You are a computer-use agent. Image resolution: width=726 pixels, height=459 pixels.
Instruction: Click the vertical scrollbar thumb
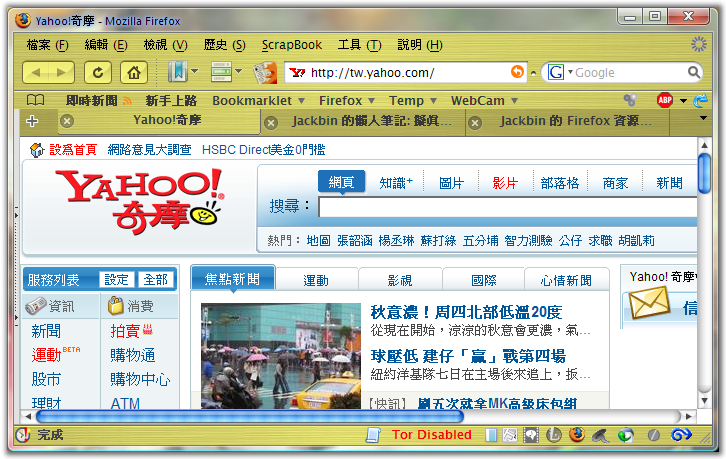pos(704,173)
